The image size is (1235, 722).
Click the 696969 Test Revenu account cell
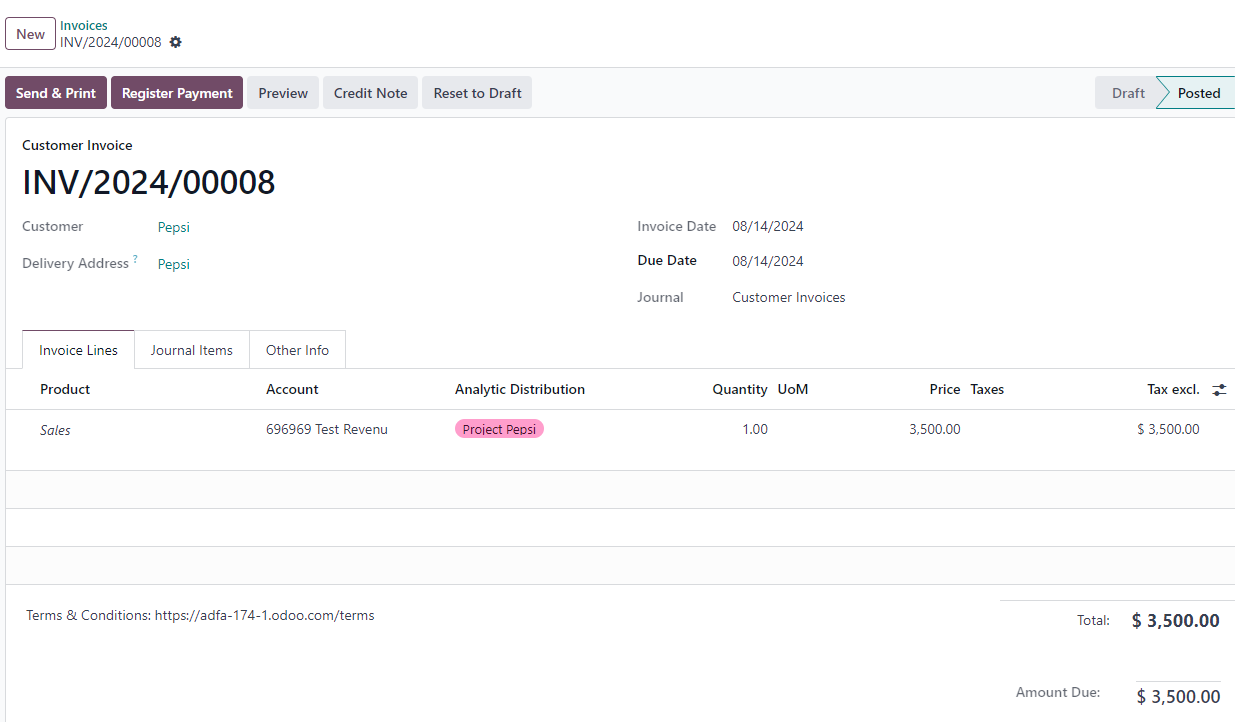click(327, 429)
